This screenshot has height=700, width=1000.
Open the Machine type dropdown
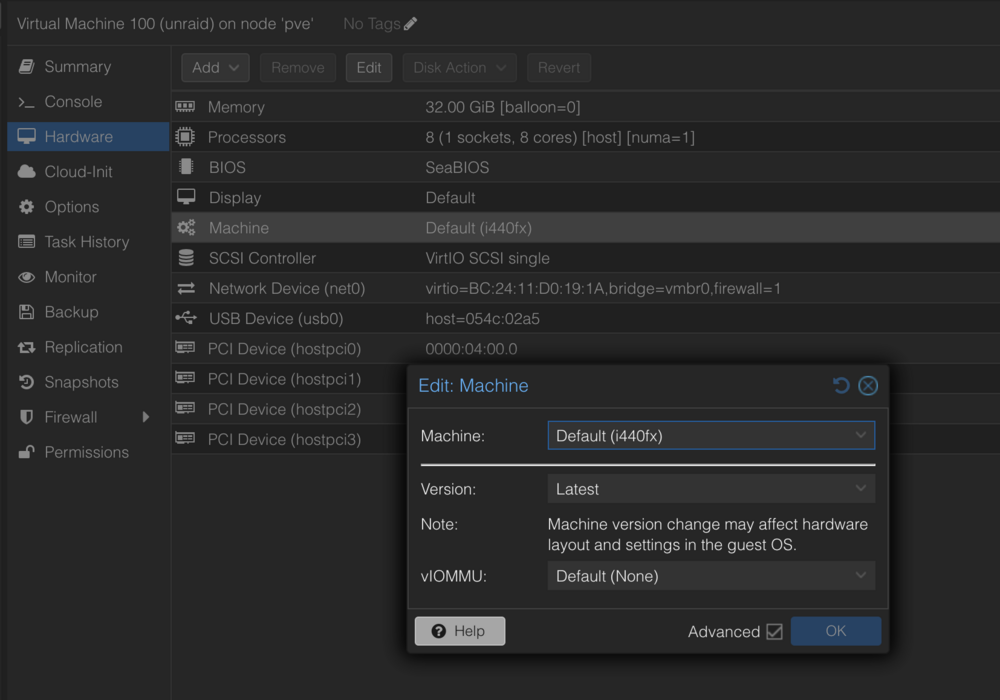(711, 435)
